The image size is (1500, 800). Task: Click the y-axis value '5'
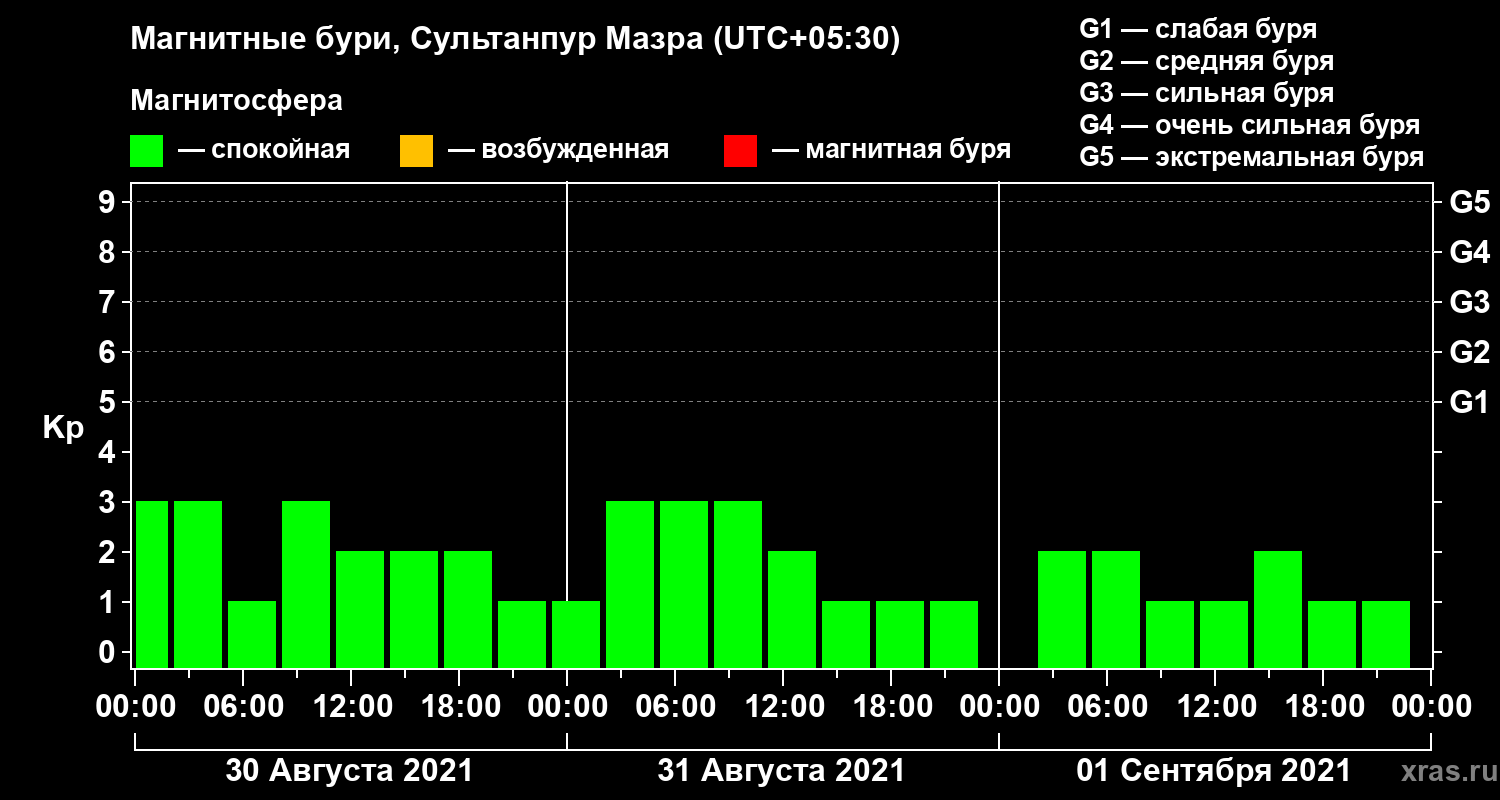point(109,403)
